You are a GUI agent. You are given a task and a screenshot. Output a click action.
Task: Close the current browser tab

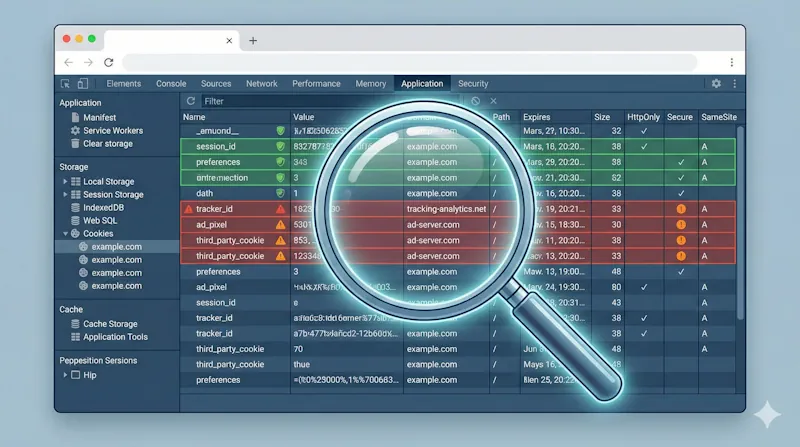pos(229,40)
